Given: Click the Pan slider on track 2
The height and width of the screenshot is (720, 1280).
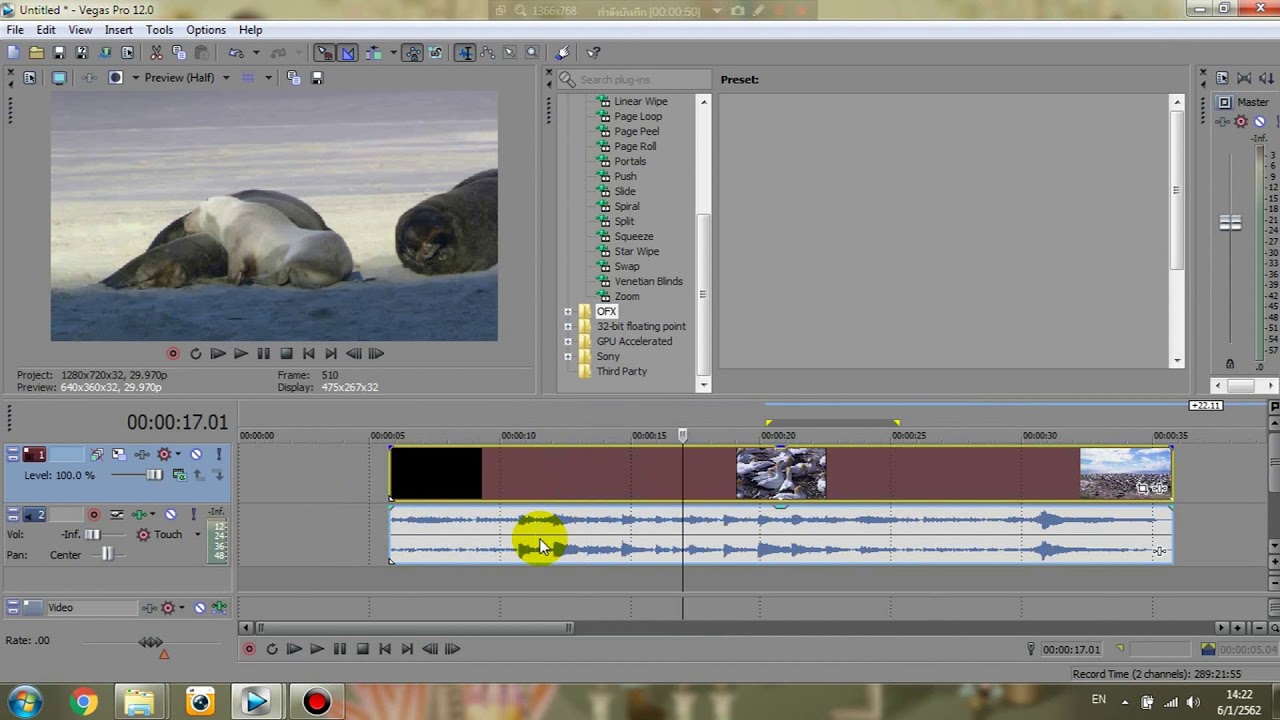Looking at the screenshot, I should point(109,555).
